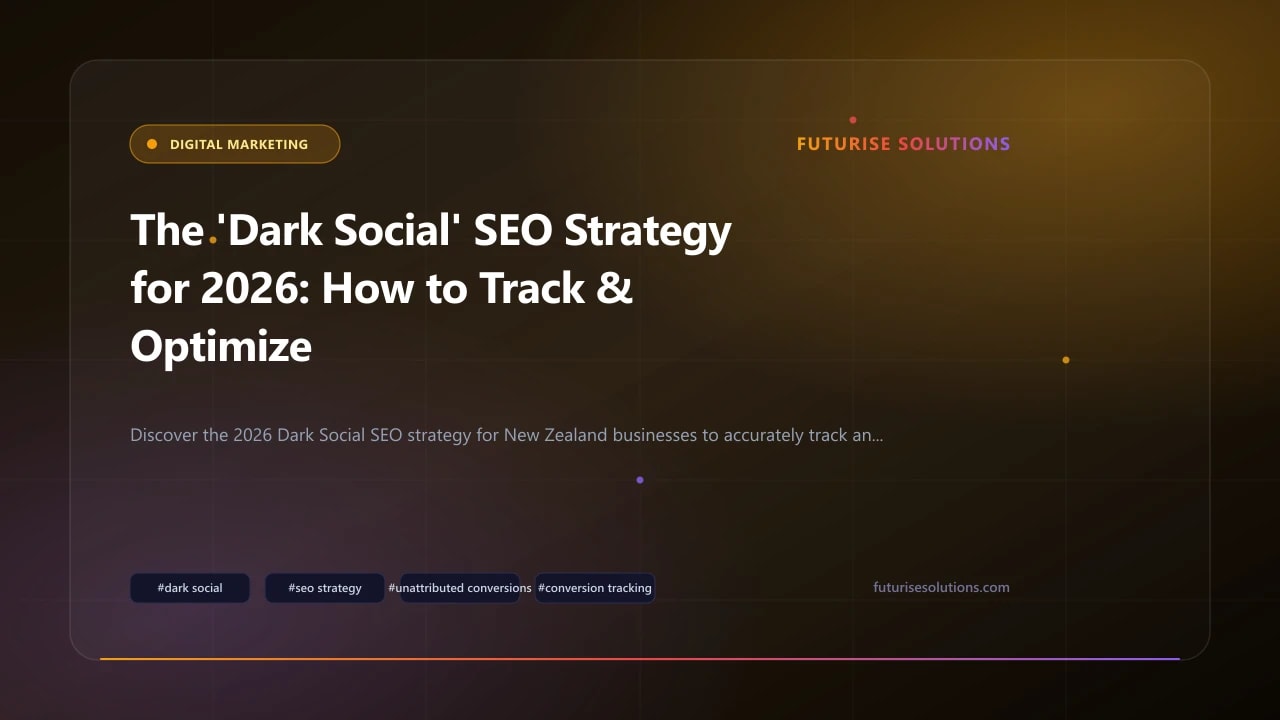The image size is (1280, 720).
Task: Open the futurisesolutions.com link
Action: point(941,587)
